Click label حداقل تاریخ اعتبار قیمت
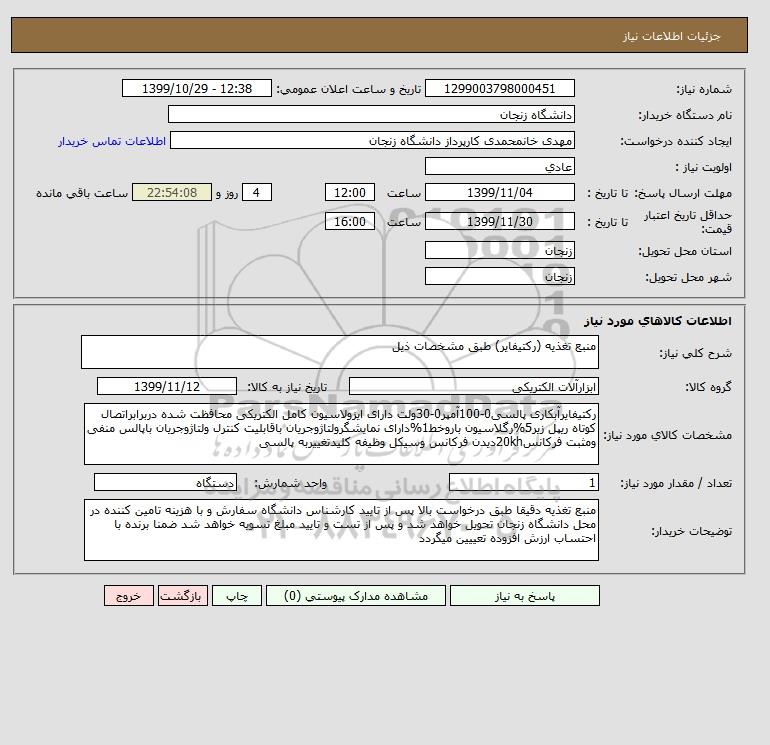770x745 pixels. tap(688, 222)
